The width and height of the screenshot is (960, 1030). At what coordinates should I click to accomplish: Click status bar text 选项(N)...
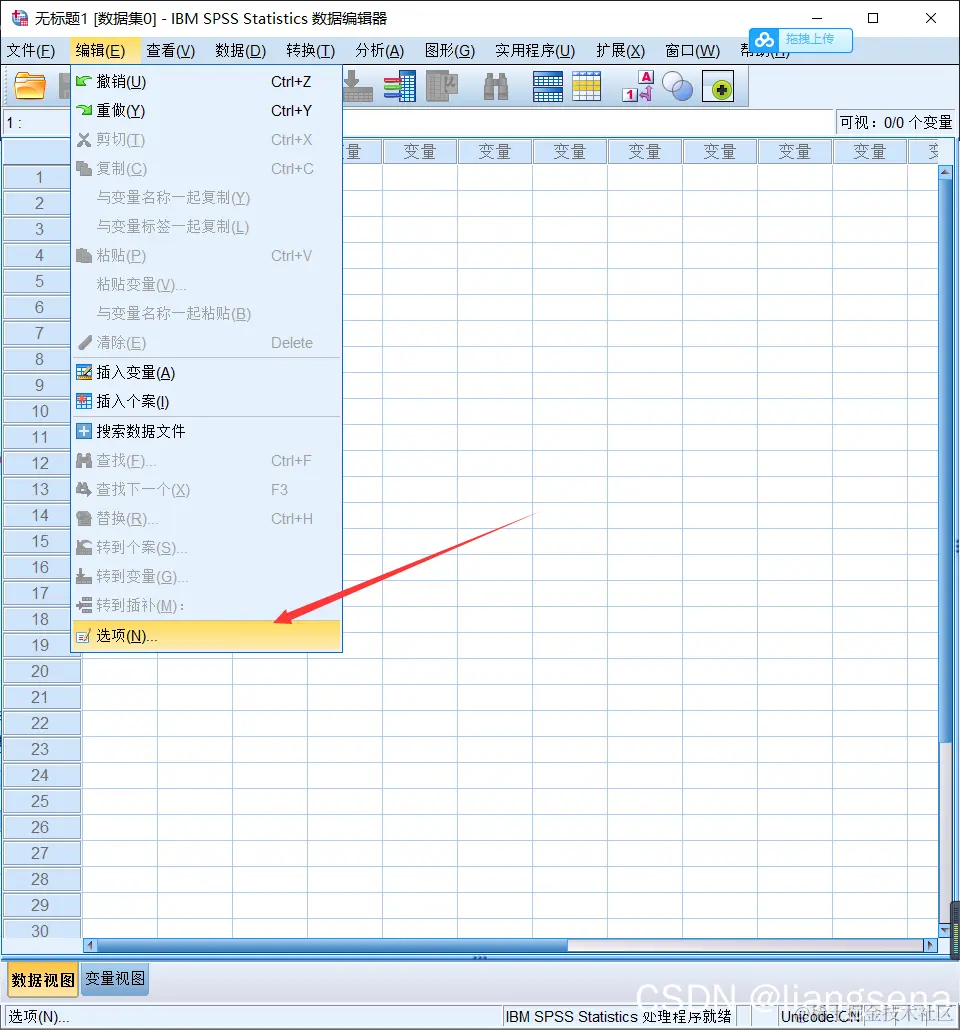click(39, 1017)
